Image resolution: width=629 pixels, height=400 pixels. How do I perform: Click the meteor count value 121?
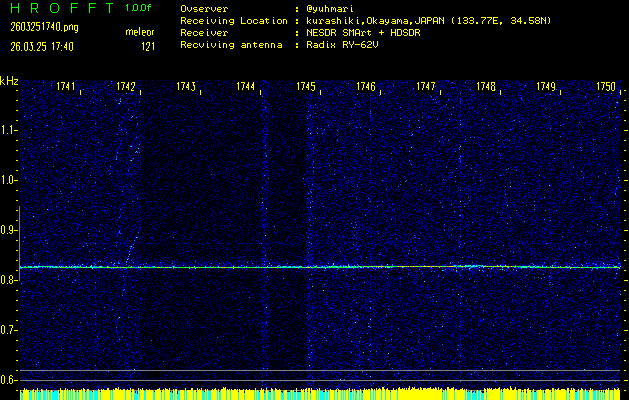tap(147, 46)
